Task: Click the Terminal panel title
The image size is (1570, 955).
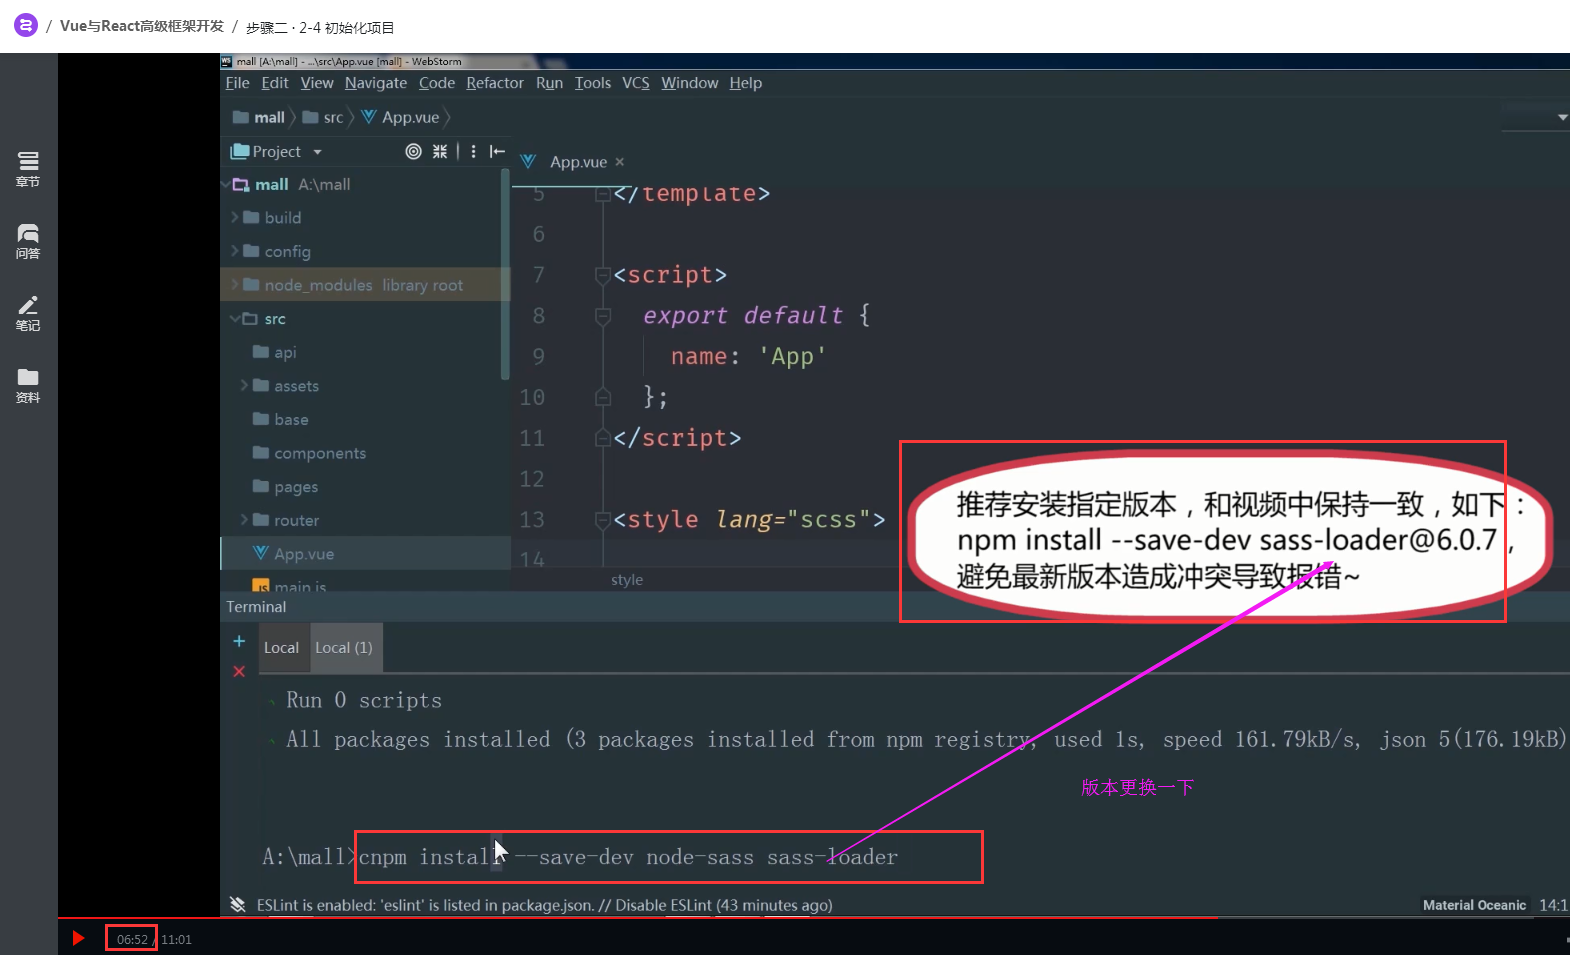Action: tap(256, 607)
